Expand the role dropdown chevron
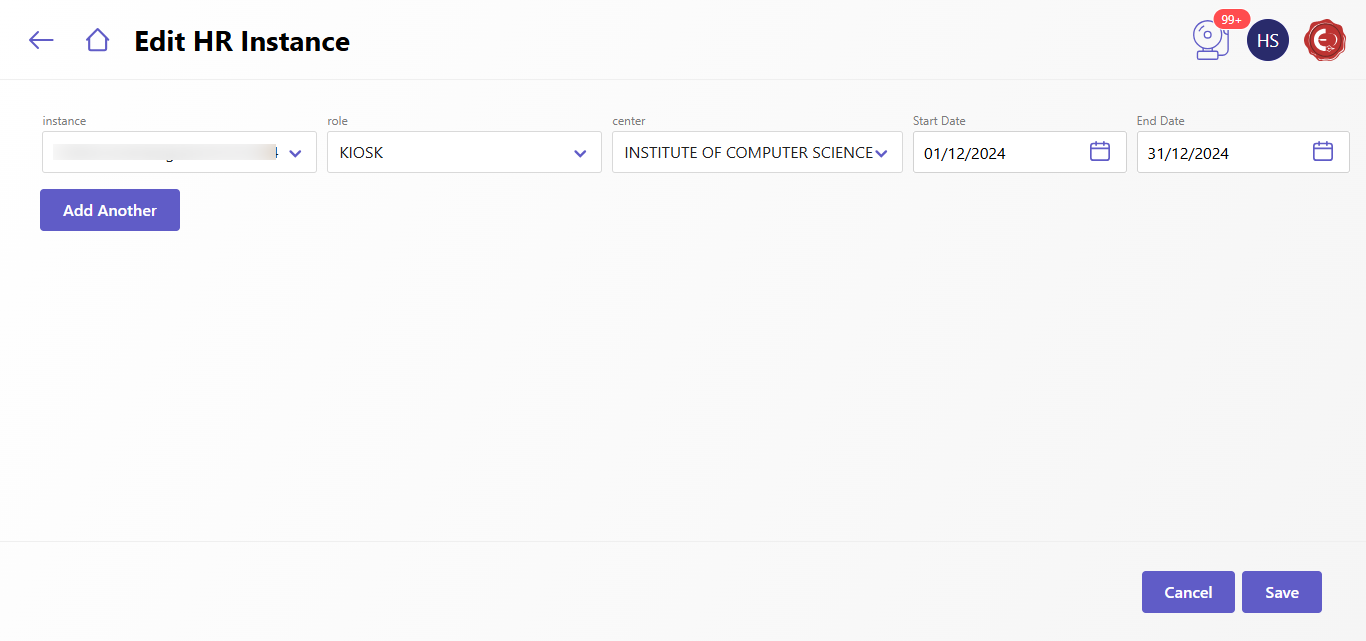 coord(580,153)
